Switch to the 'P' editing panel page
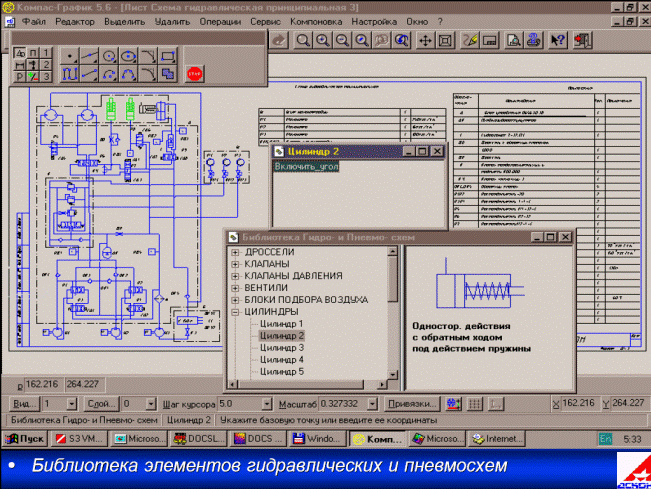The height and width of the screenshot is (489, 651). coord(20,77)
